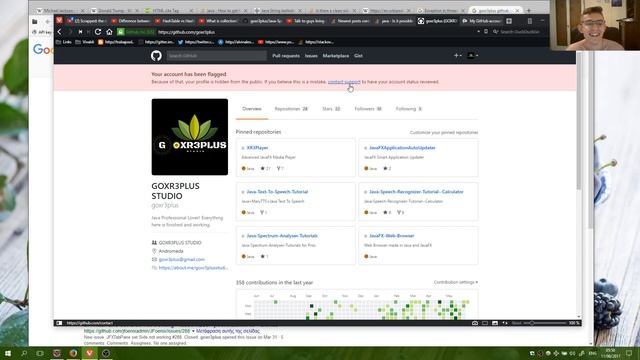The height and width of the screenshot is (360, 640).
Task: Open new tab in Vivaldi tab bar
Action: tap(509, 21)
